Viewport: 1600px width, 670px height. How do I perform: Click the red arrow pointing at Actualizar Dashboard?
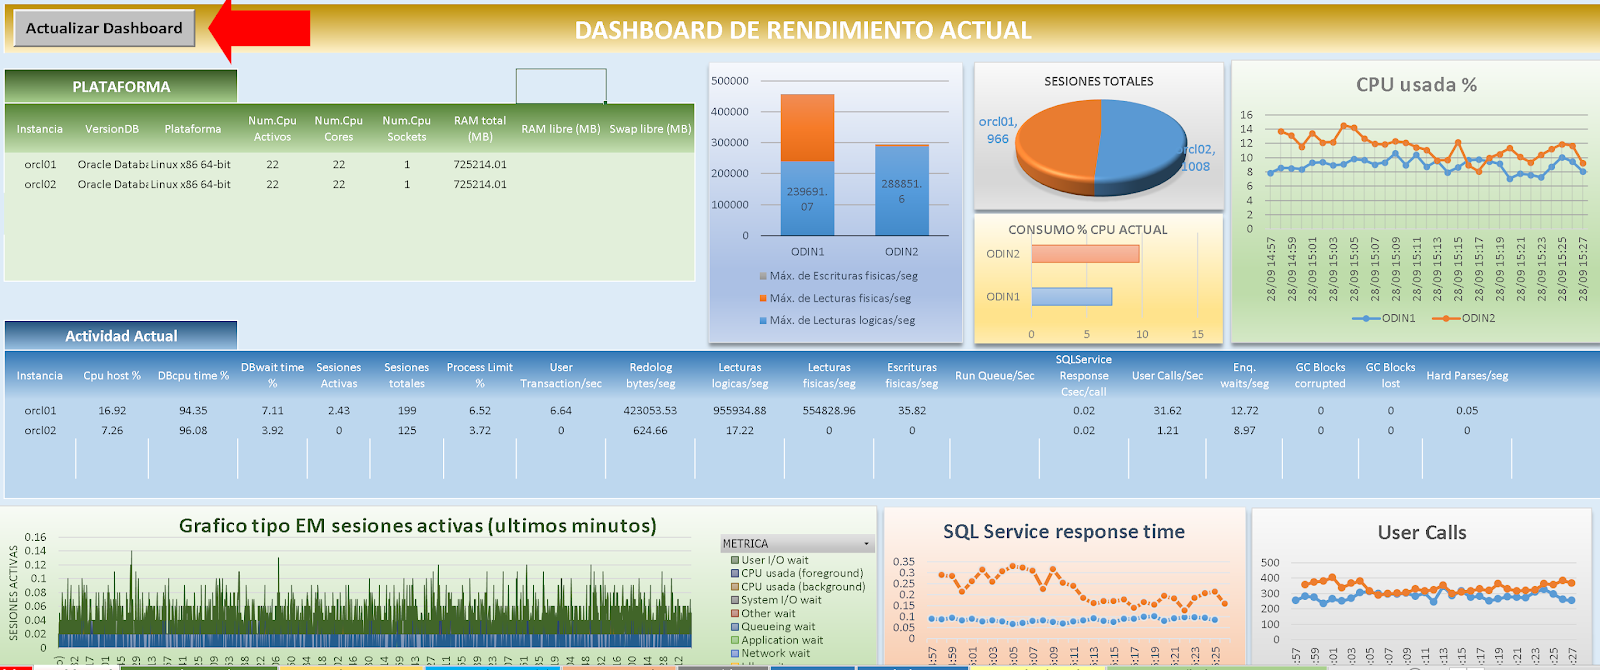[260, 28]
